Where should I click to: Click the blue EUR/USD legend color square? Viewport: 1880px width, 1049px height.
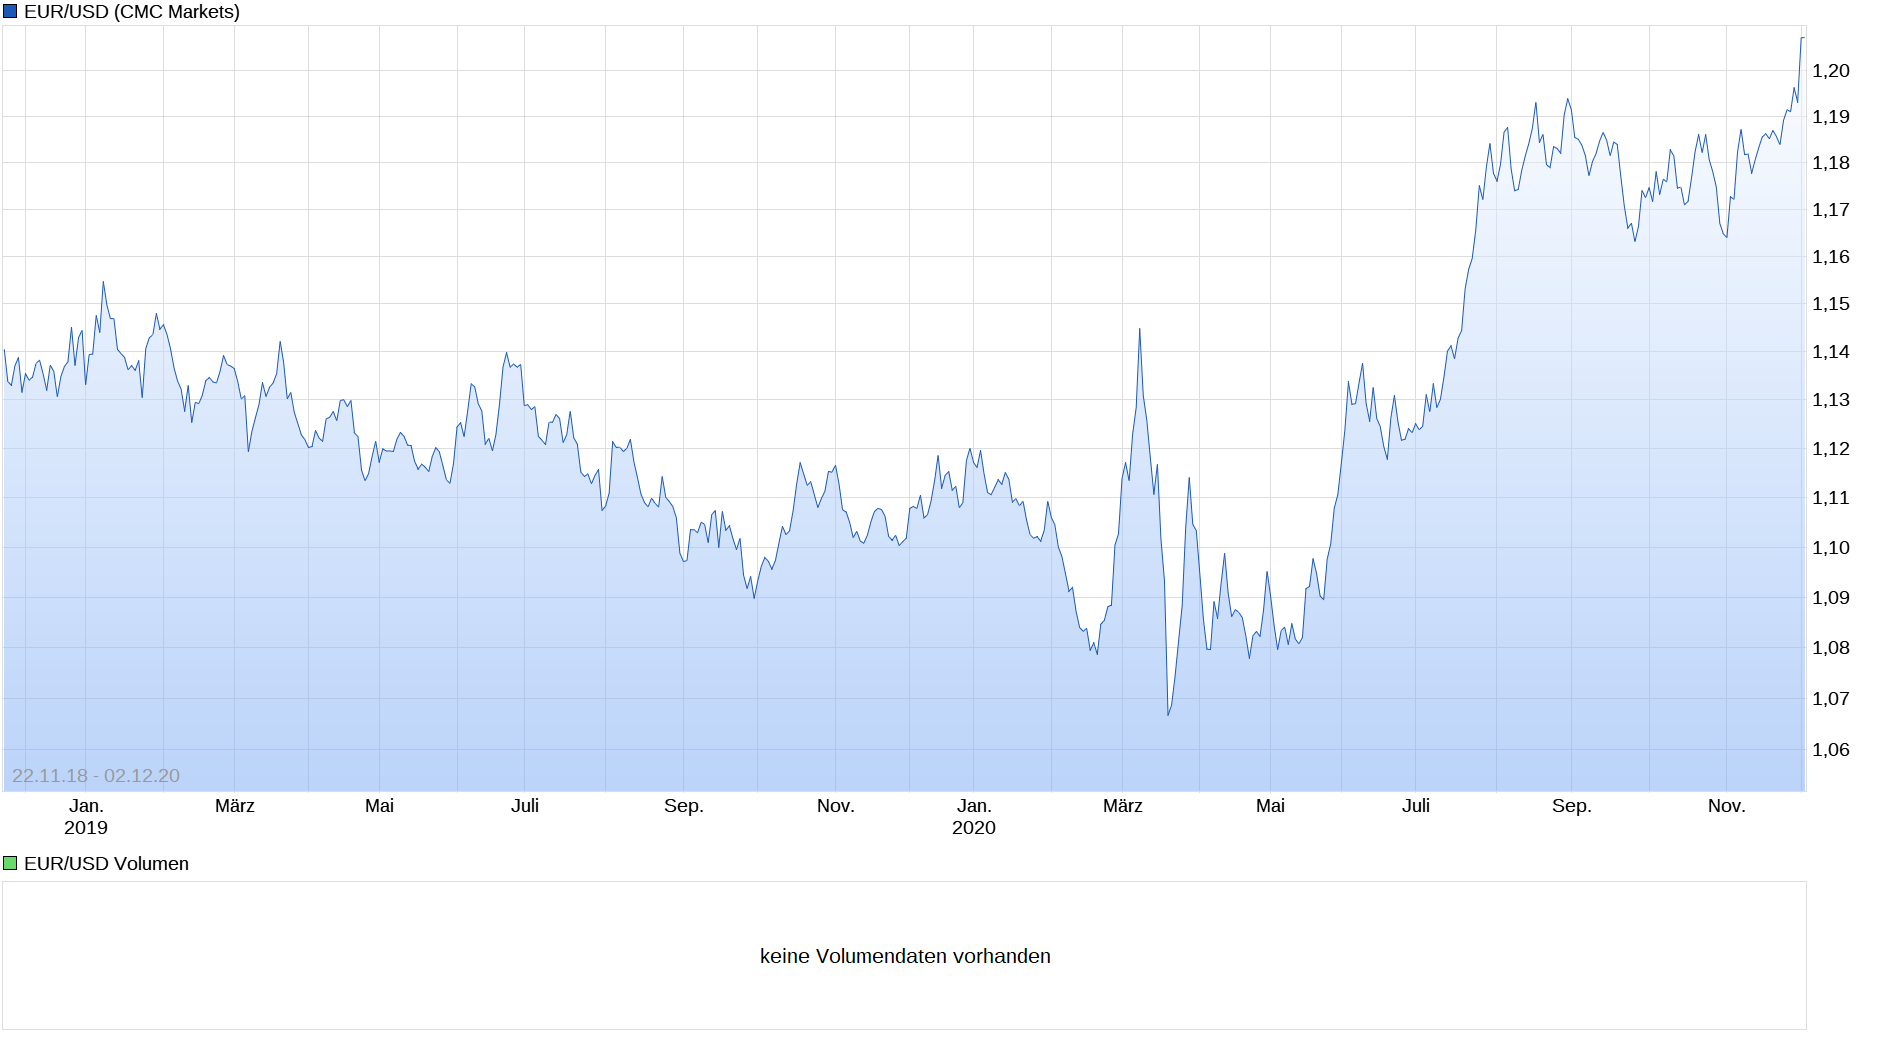10,12
